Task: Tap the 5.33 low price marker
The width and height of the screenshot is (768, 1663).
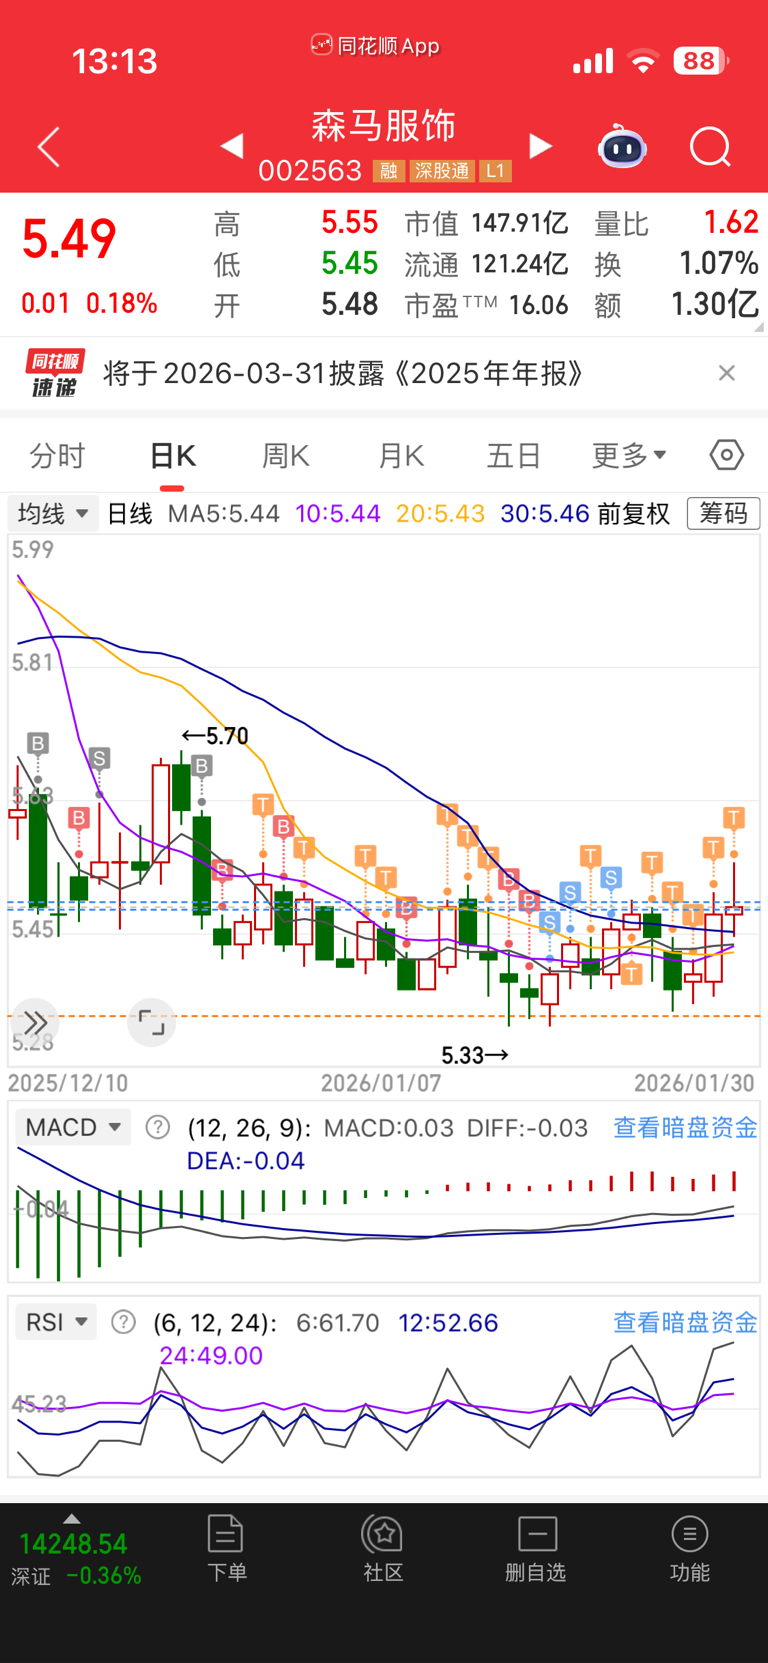Action: (475, 1055)
